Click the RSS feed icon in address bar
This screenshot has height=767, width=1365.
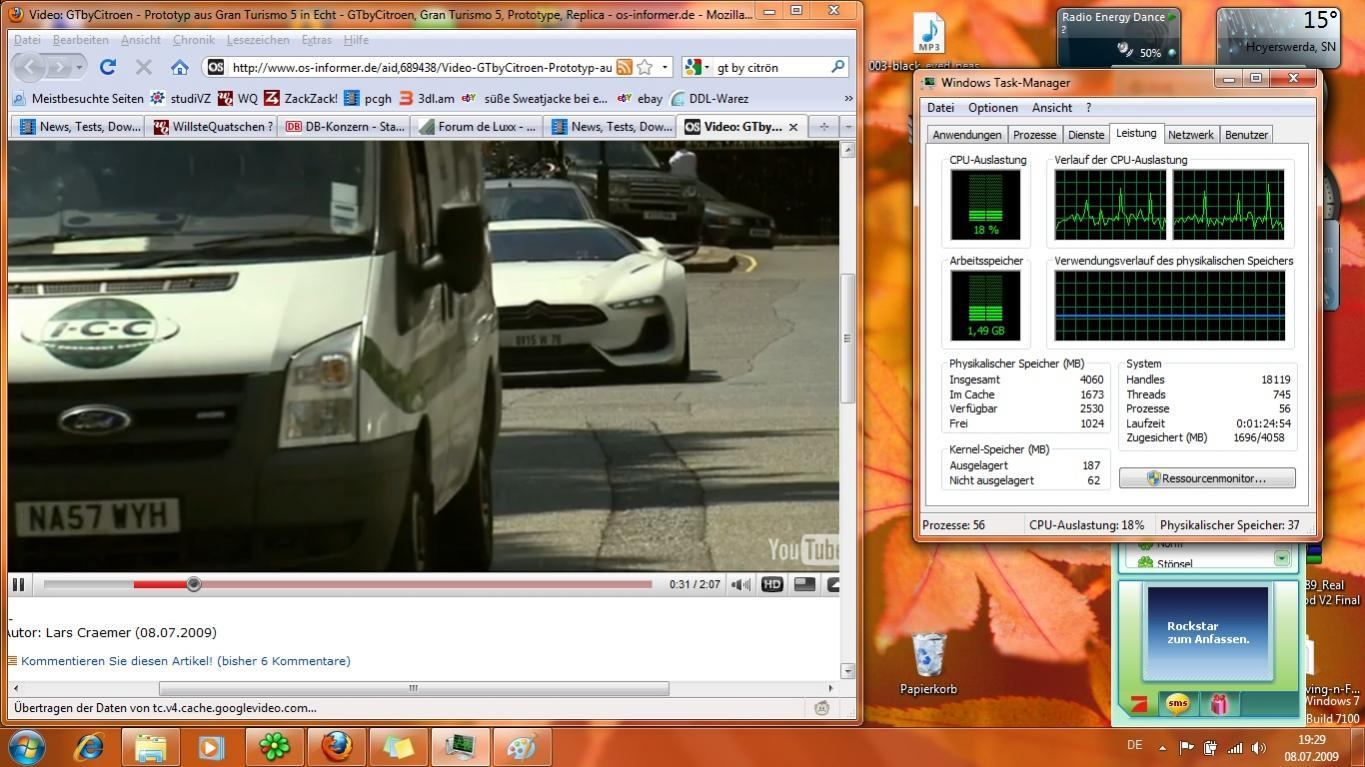point(624,67)
